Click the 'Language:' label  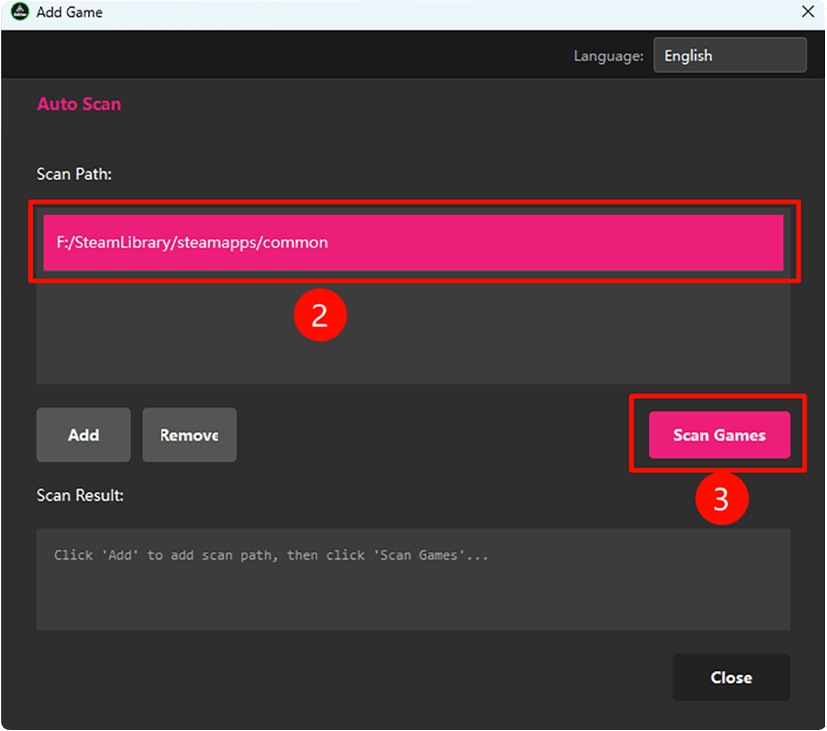(608, 56)
